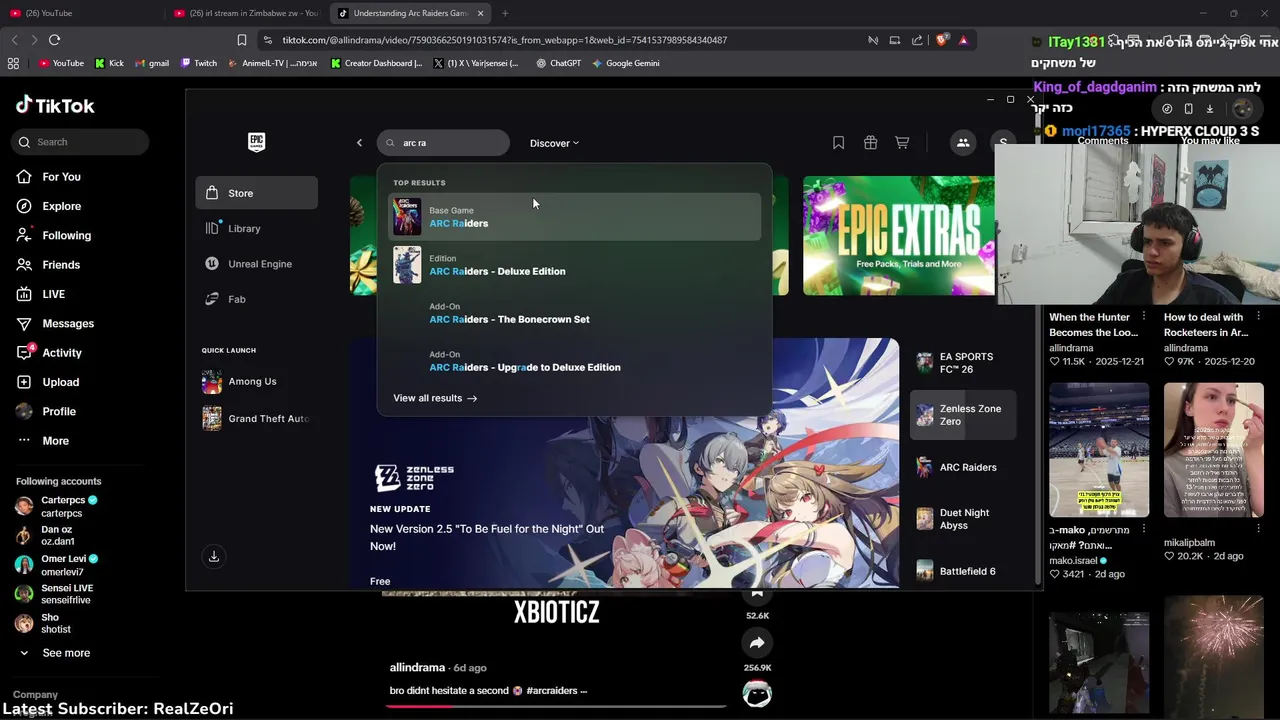The width and height of the screenshot is (1280, 720).
Task: Open TikTok Friends page
Action: tap(60, 265)
